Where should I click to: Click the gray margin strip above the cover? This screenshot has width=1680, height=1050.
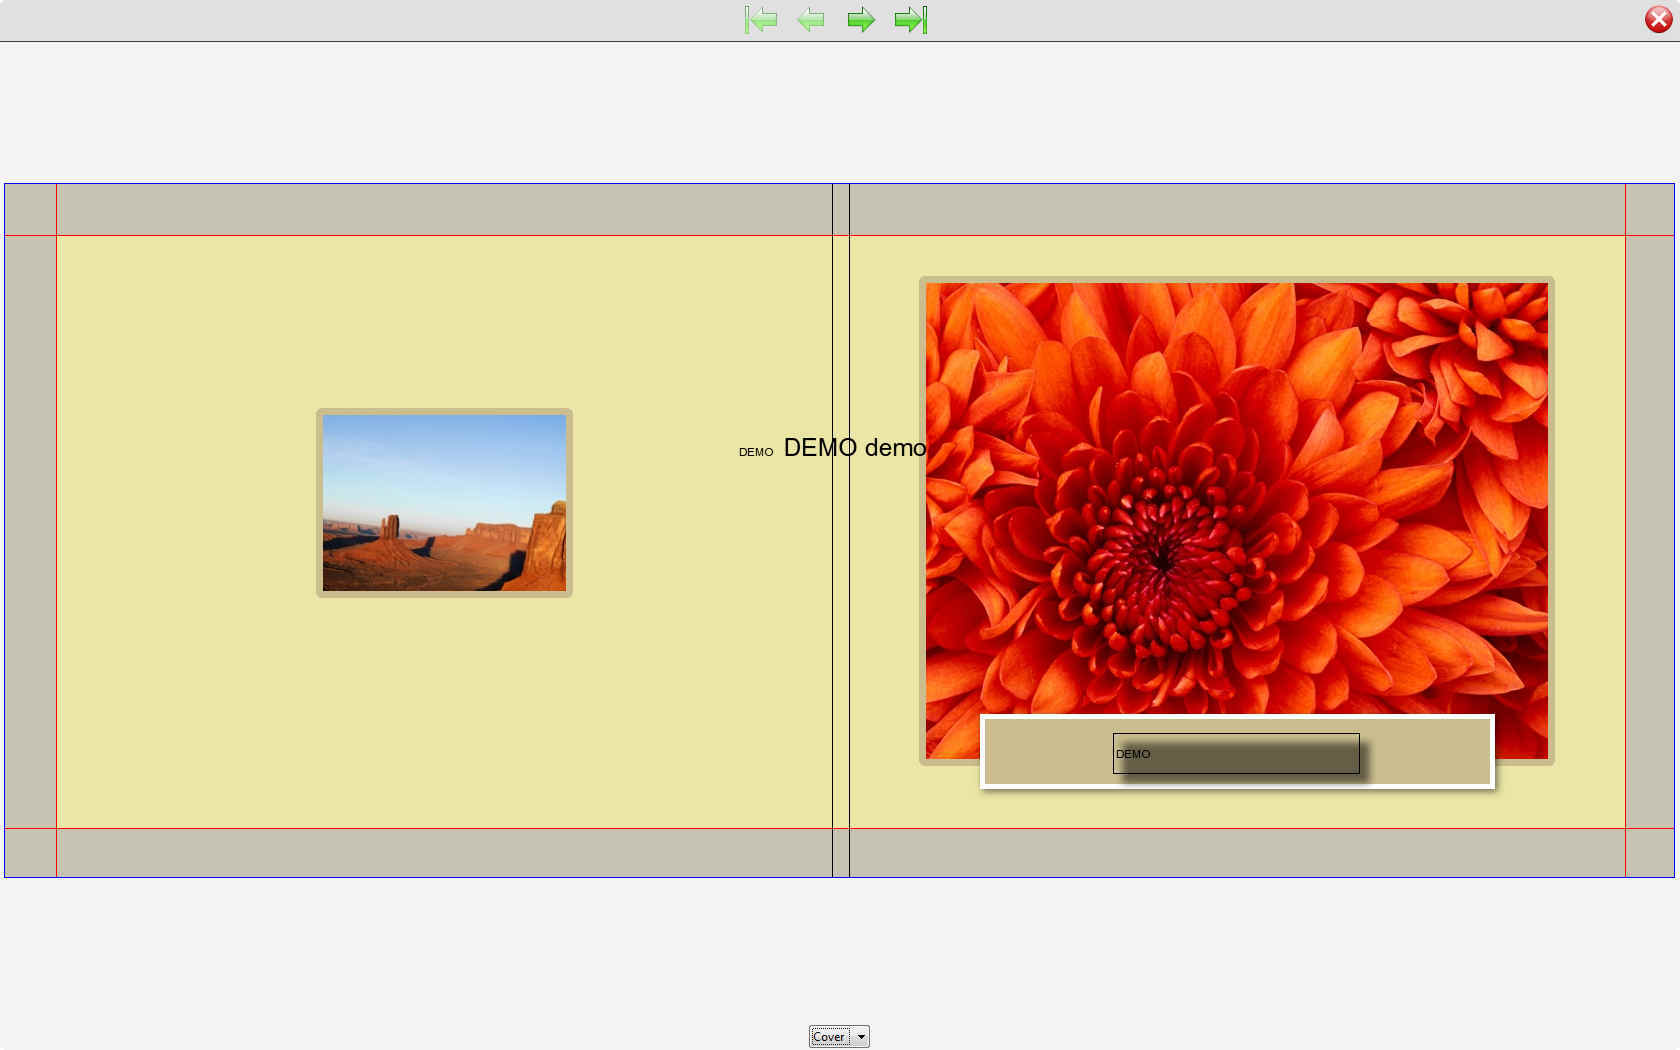coord(400,210)
